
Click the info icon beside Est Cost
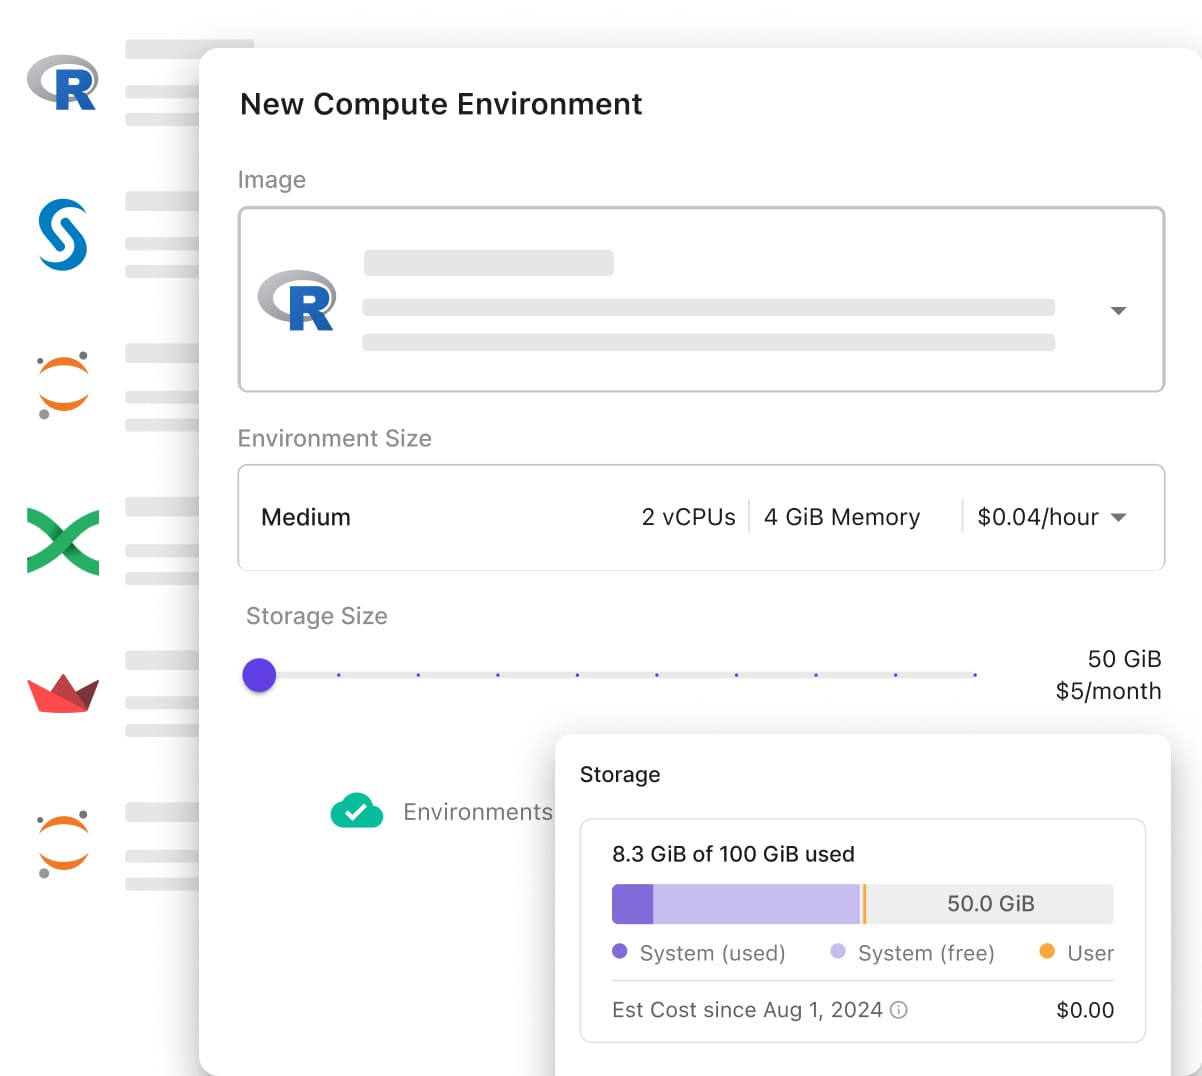pyautogui.click(x=899, y=1010)
